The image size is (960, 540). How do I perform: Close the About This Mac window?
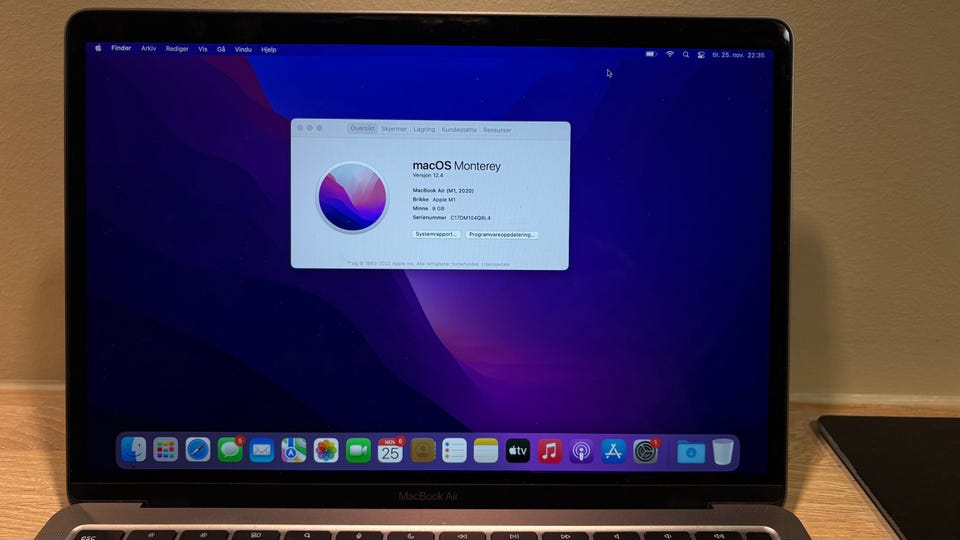pyautogui.click(x=300, y=128)
